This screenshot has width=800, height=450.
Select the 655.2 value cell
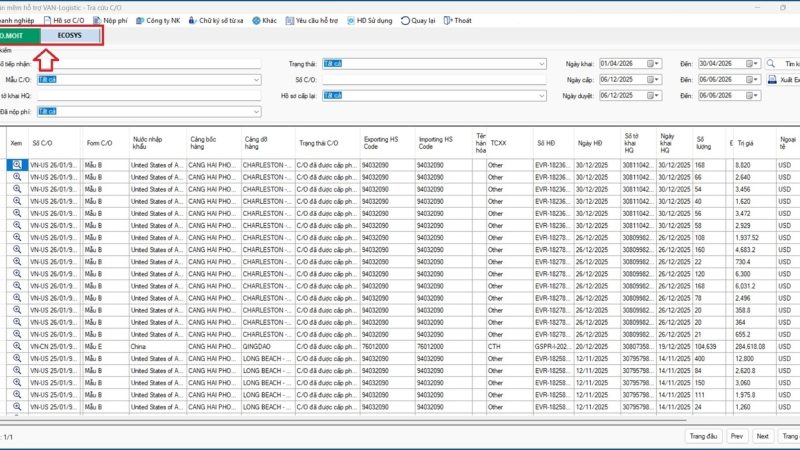pos(754,334)
